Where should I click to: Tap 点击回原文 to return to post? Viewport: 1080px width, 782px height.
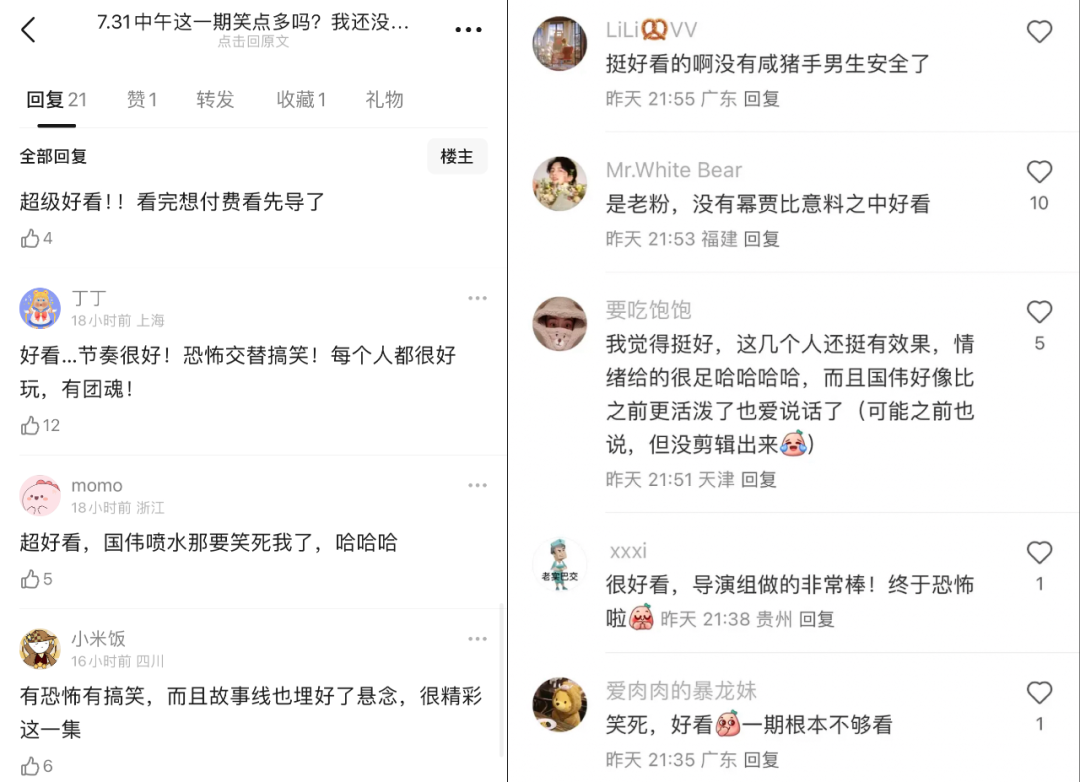pyautogui.click(x=253, y=42)
